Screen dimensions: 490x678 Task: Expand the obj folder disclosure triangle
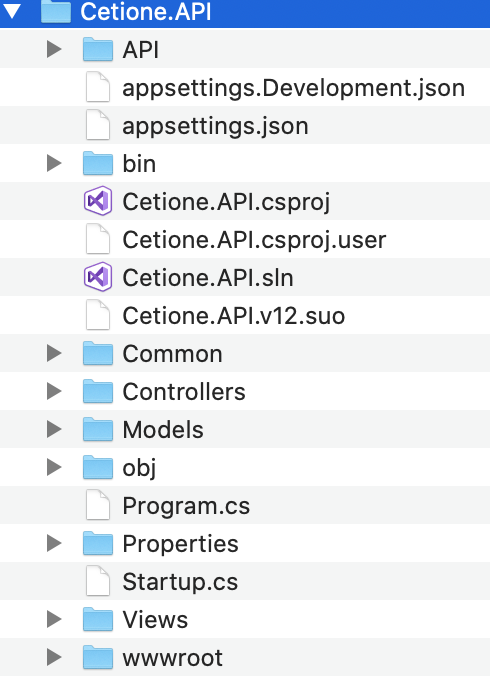[54, 467]
